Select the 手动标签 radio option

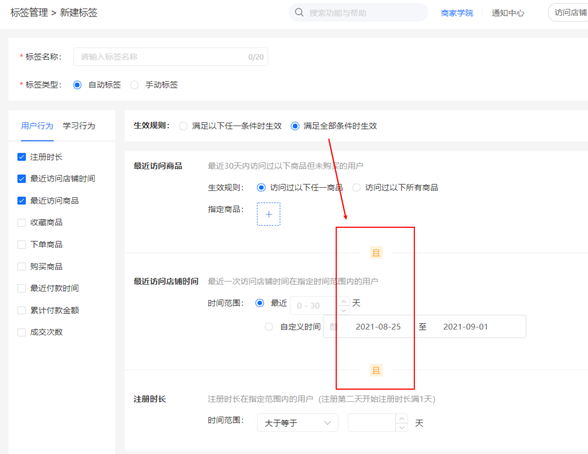(134, 85)
